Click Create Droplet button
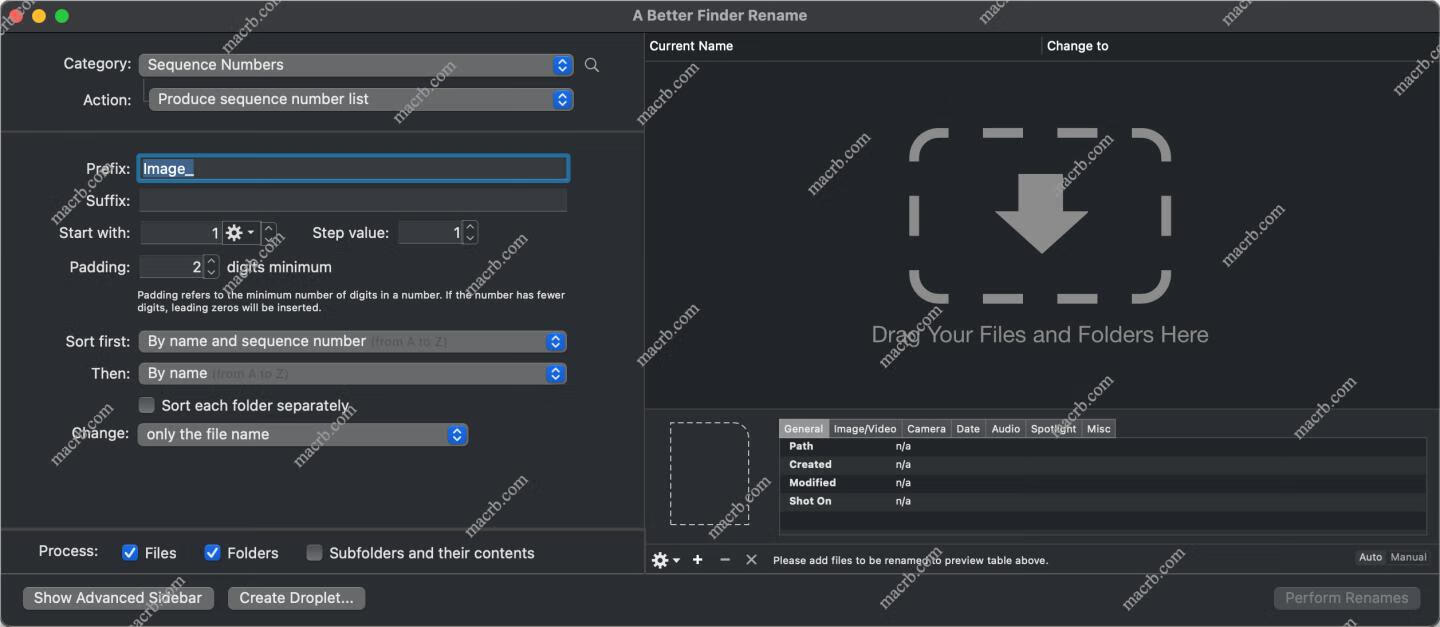This screenshot has width=1440, height=627. pos(296,598)
